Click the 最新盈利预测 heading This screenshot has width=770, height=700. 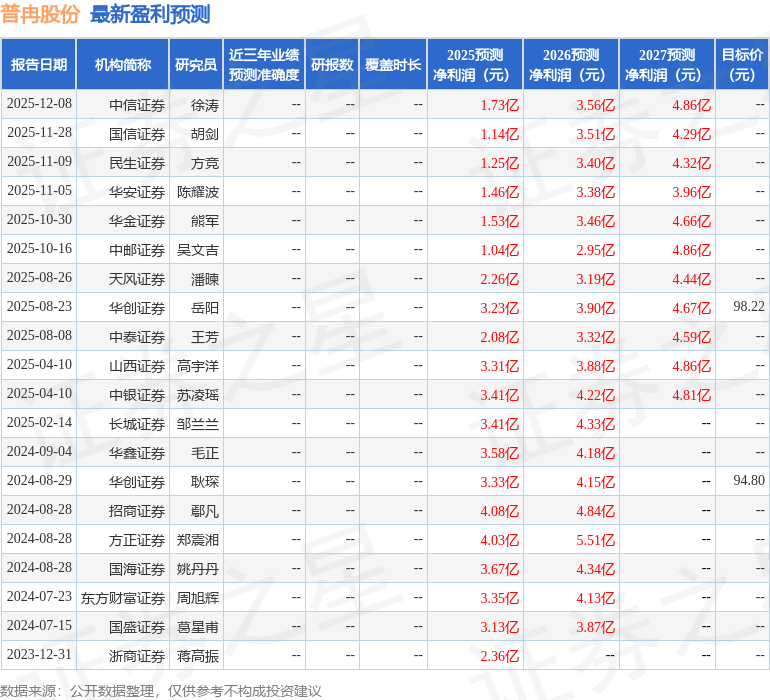150,14
